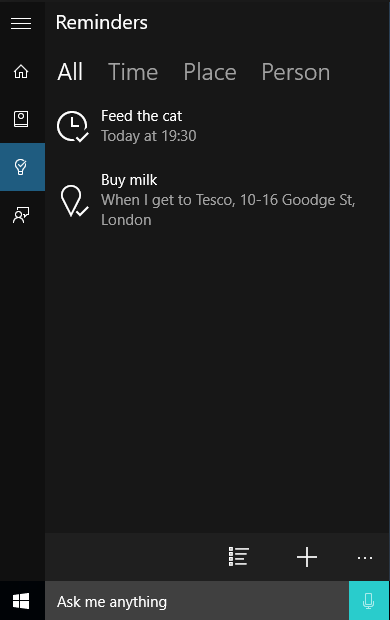Viewport: 390px width, 620px height.
Task: Switch to the Person tab
Action: tap(295, 72)
